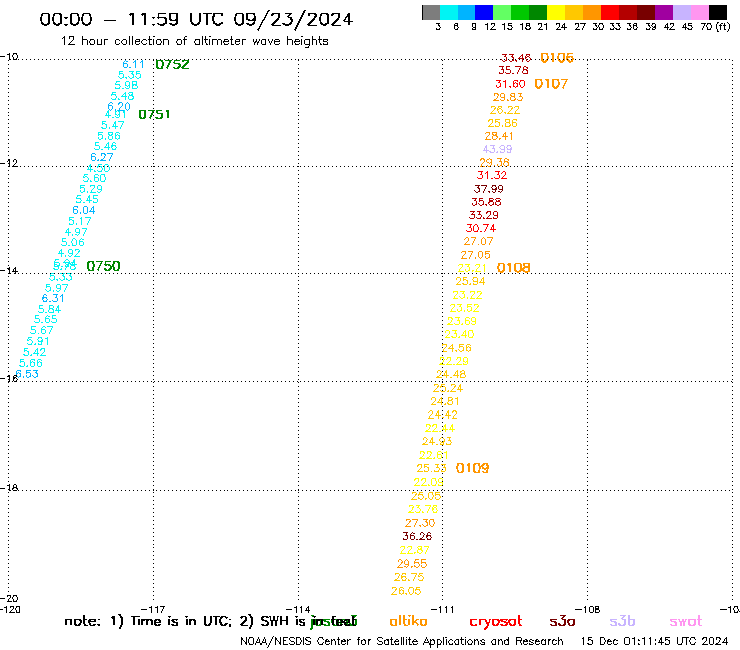The image size is (740, 650).
Task: Select the 35.88 wave height value
Action: (486, 202)
